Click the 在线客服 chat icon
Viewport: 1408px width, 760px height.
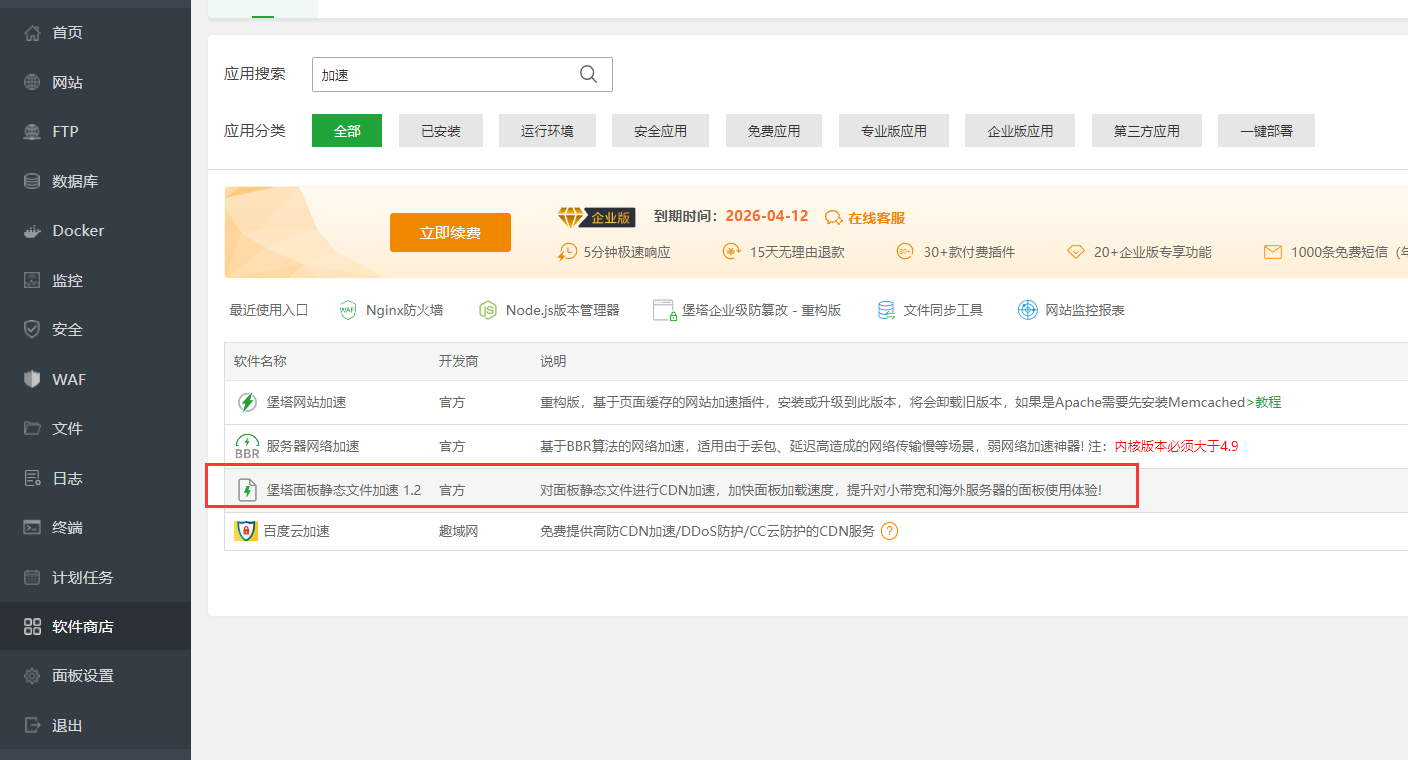pyautogui.click(x=834, y=217)
